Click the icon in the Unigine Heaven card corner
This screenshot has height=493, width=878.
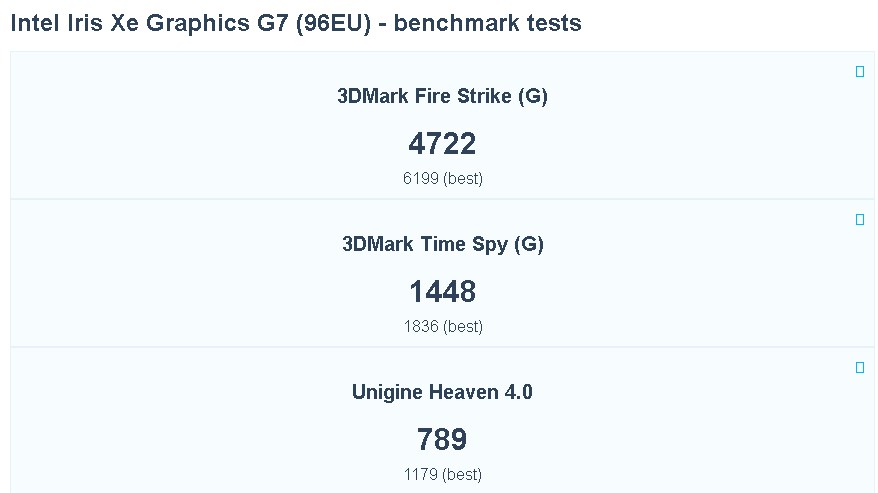point(860,368)
